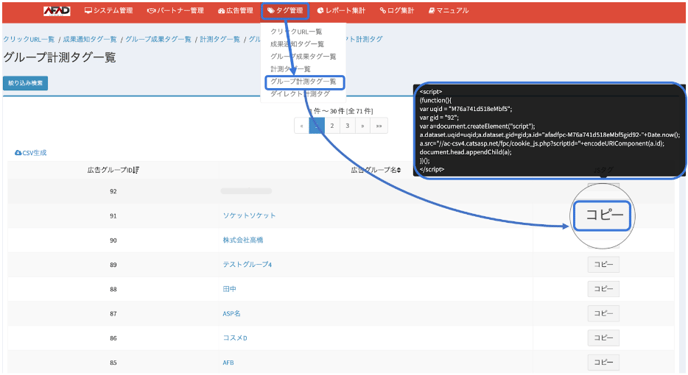Viewport: 688px width, 375px height.
Task: Open システム管理 menu in navbar
Action: [109, 11]
